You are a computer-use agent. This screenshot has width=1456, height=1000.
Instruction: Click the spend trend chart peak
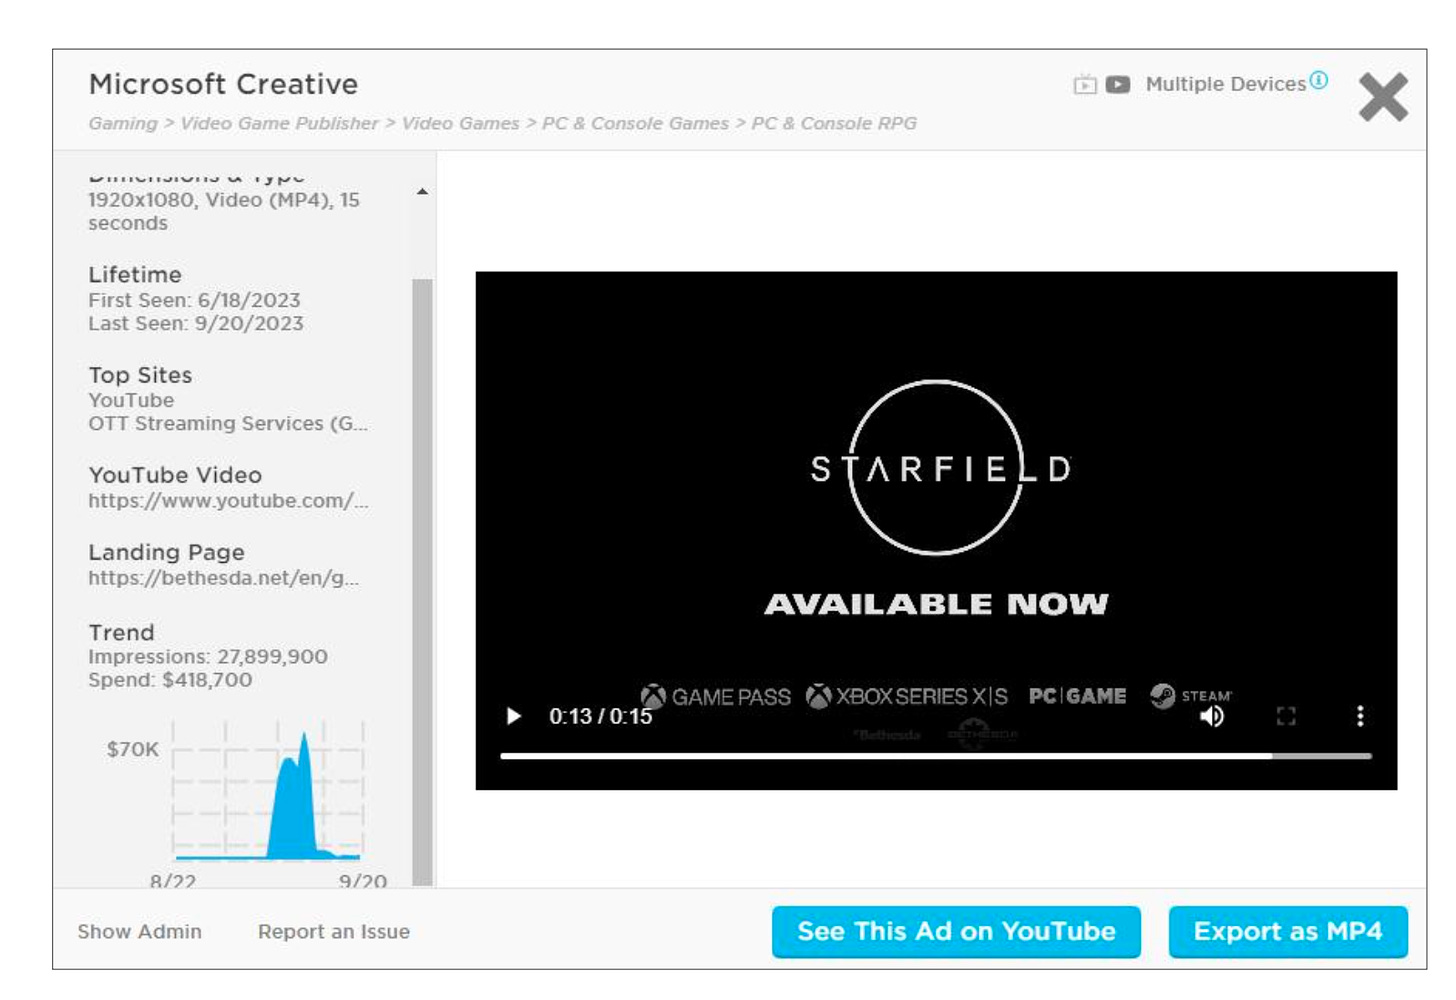point(304,740)
